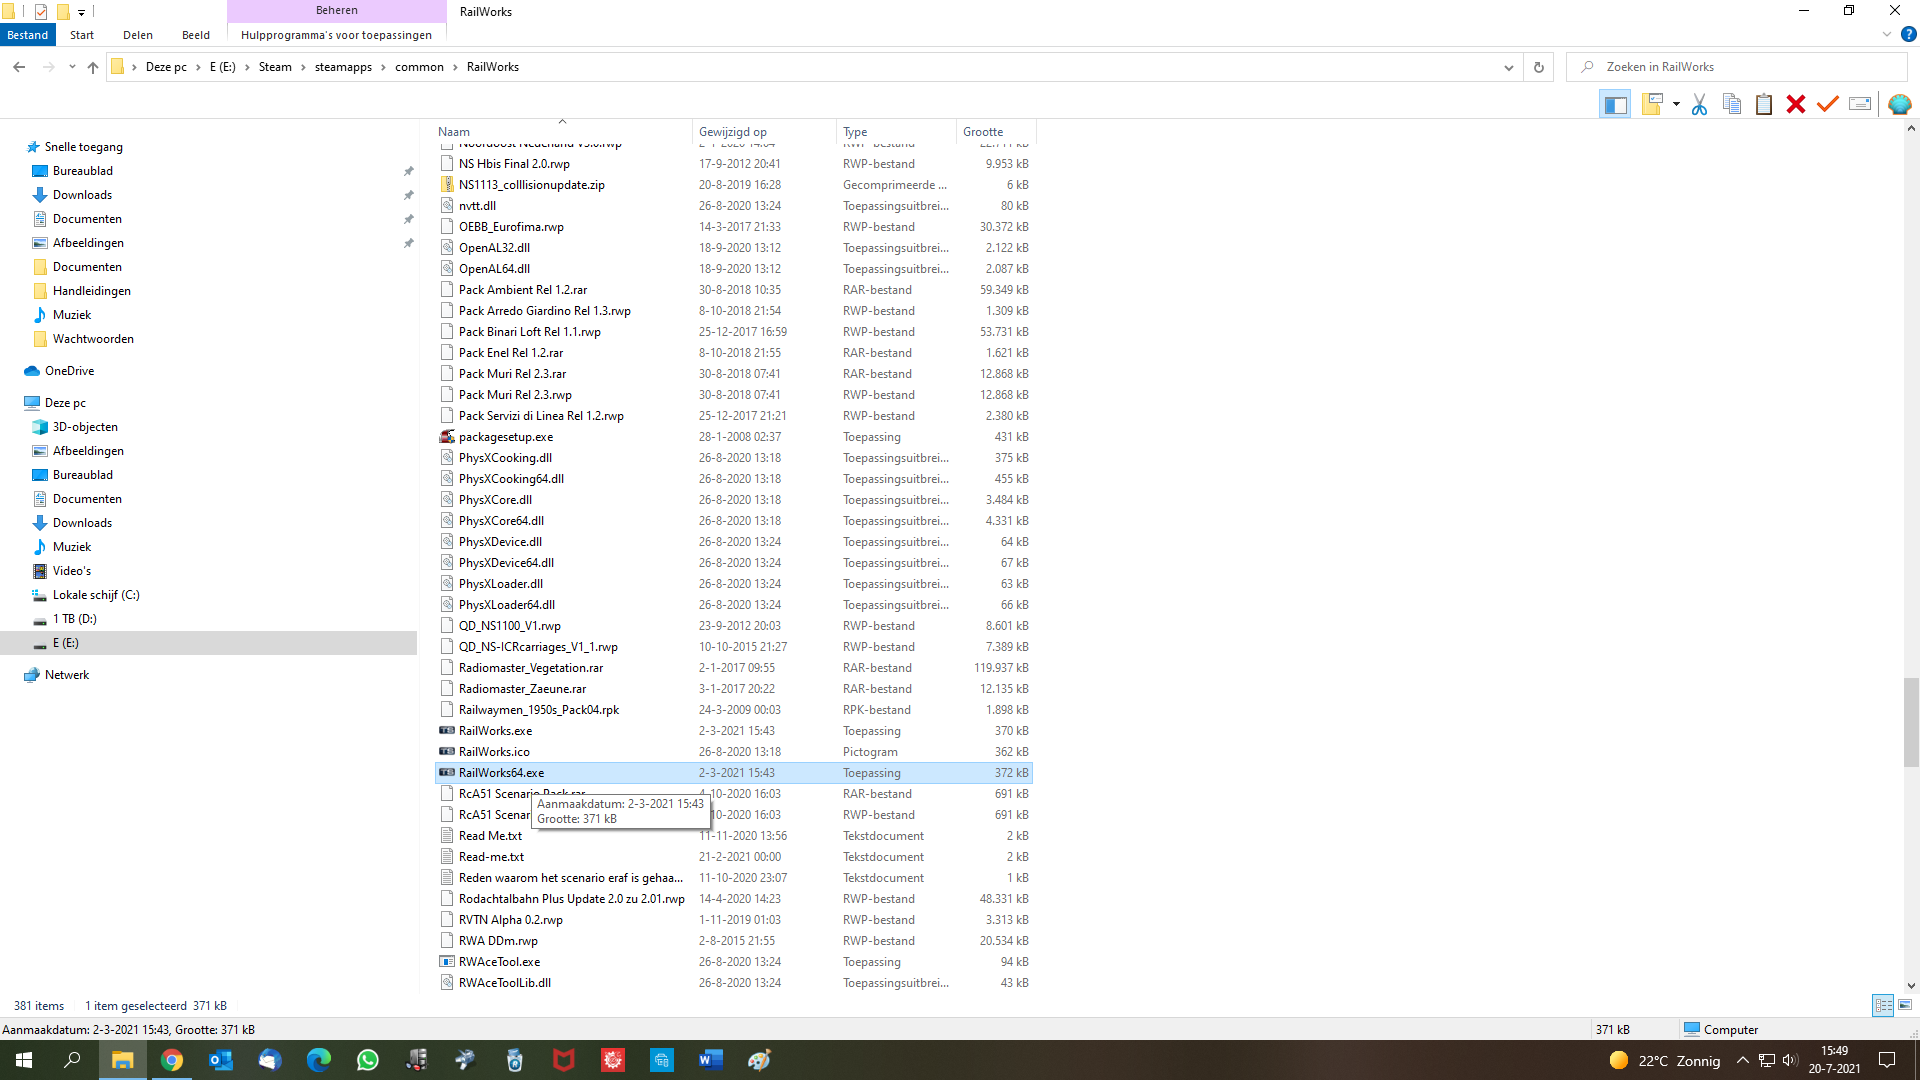Click the Zoeken in RailWorks search box

point(1737,67)
